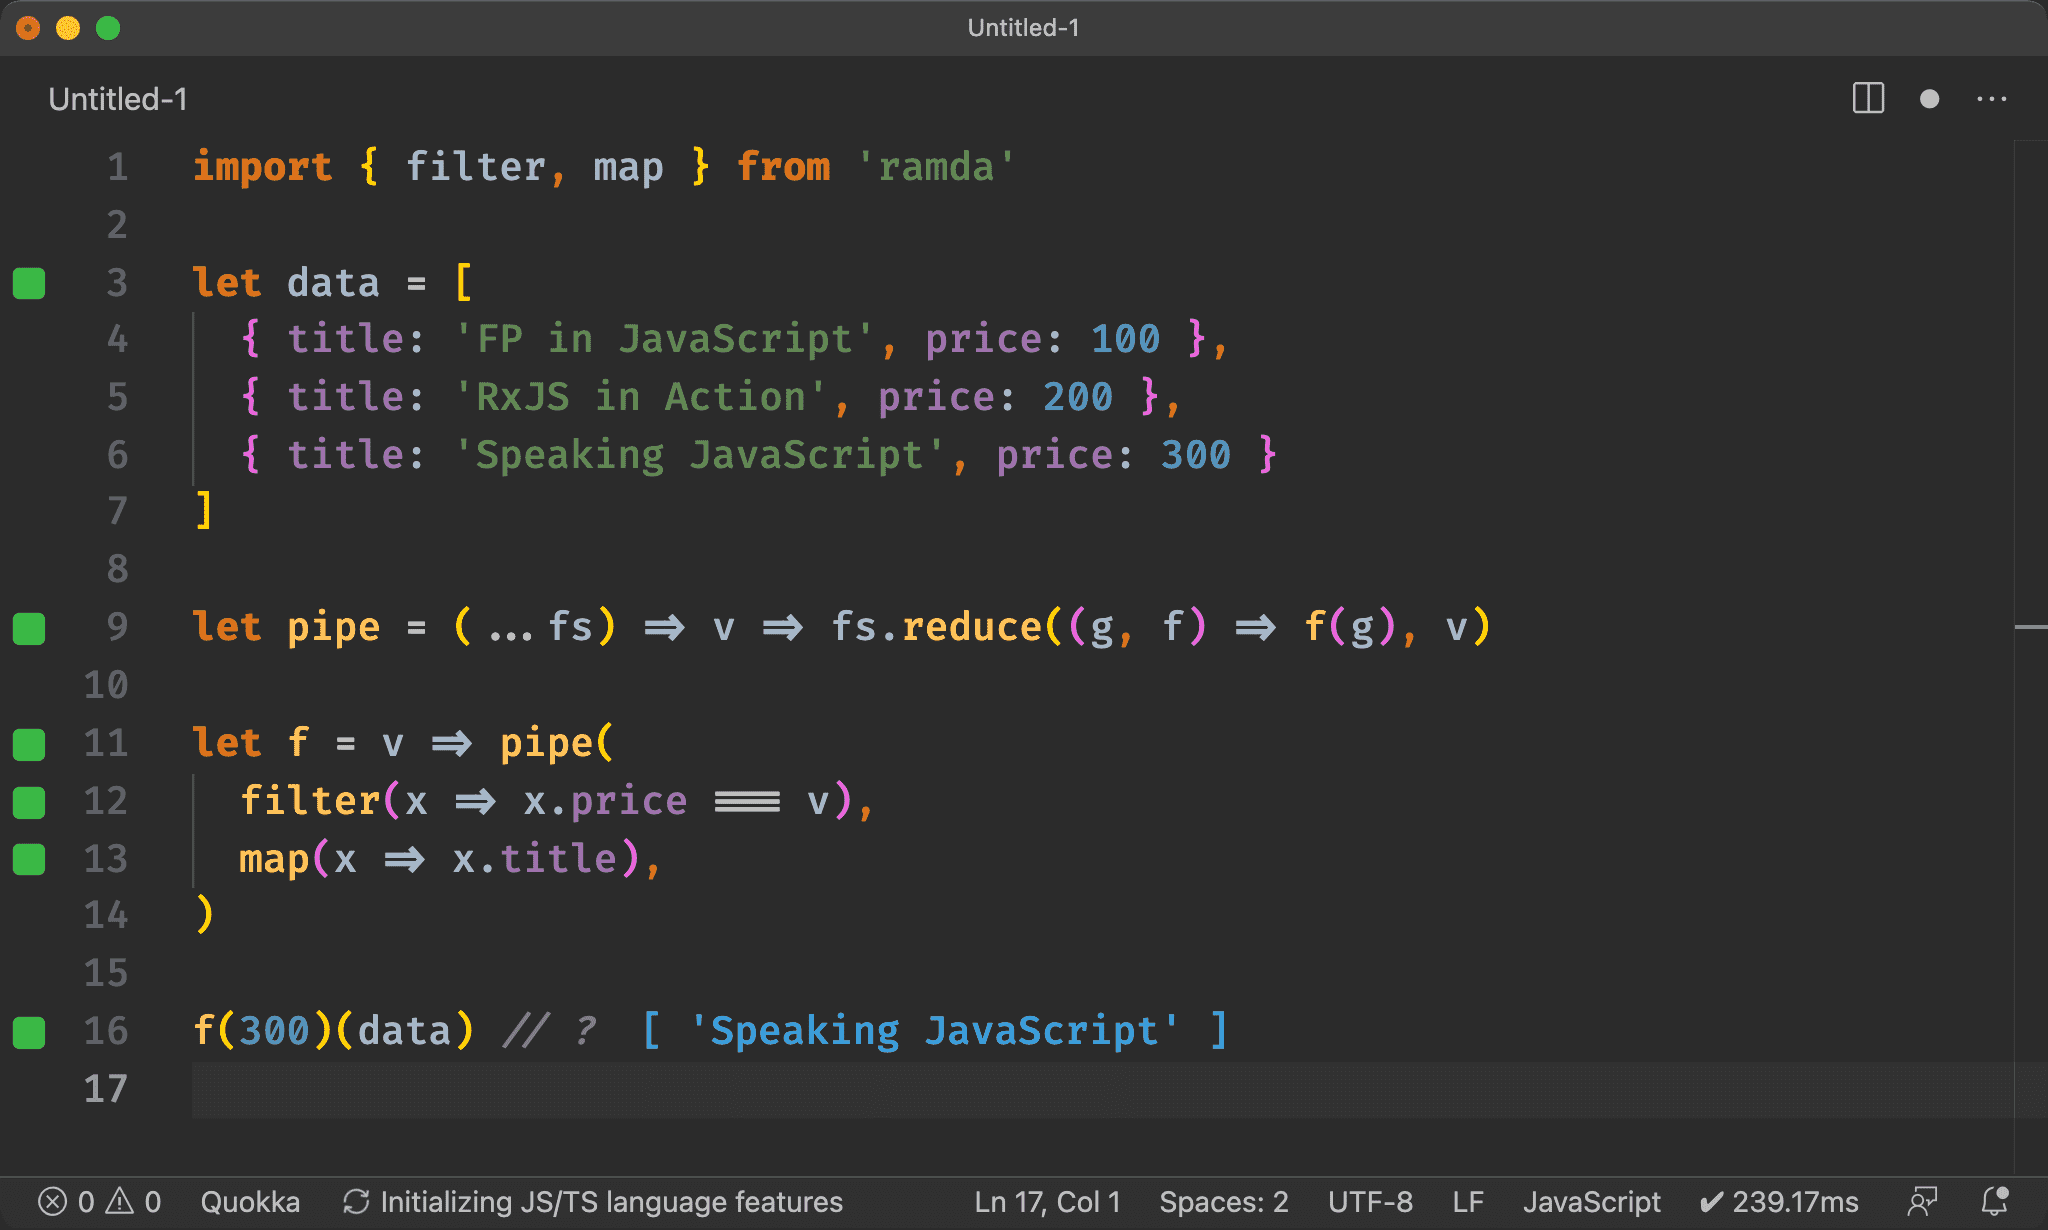Click Quokka green marker on line 9
Image resolution: width=2048 pixels, height=1230 pixels.
29,629
